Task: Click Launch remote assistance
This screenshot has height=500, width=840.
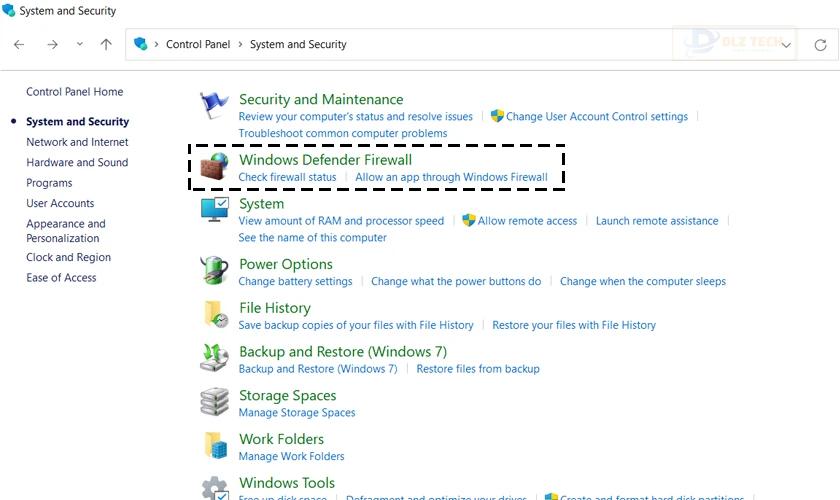Action: click(x=657, y=221)
